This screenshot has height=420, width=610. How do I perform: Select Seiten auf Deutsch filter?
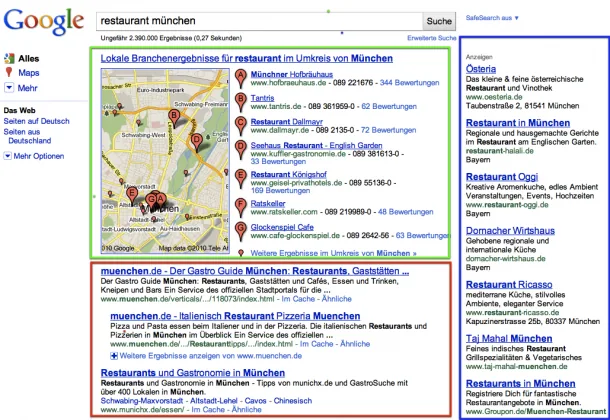[37, 121]
